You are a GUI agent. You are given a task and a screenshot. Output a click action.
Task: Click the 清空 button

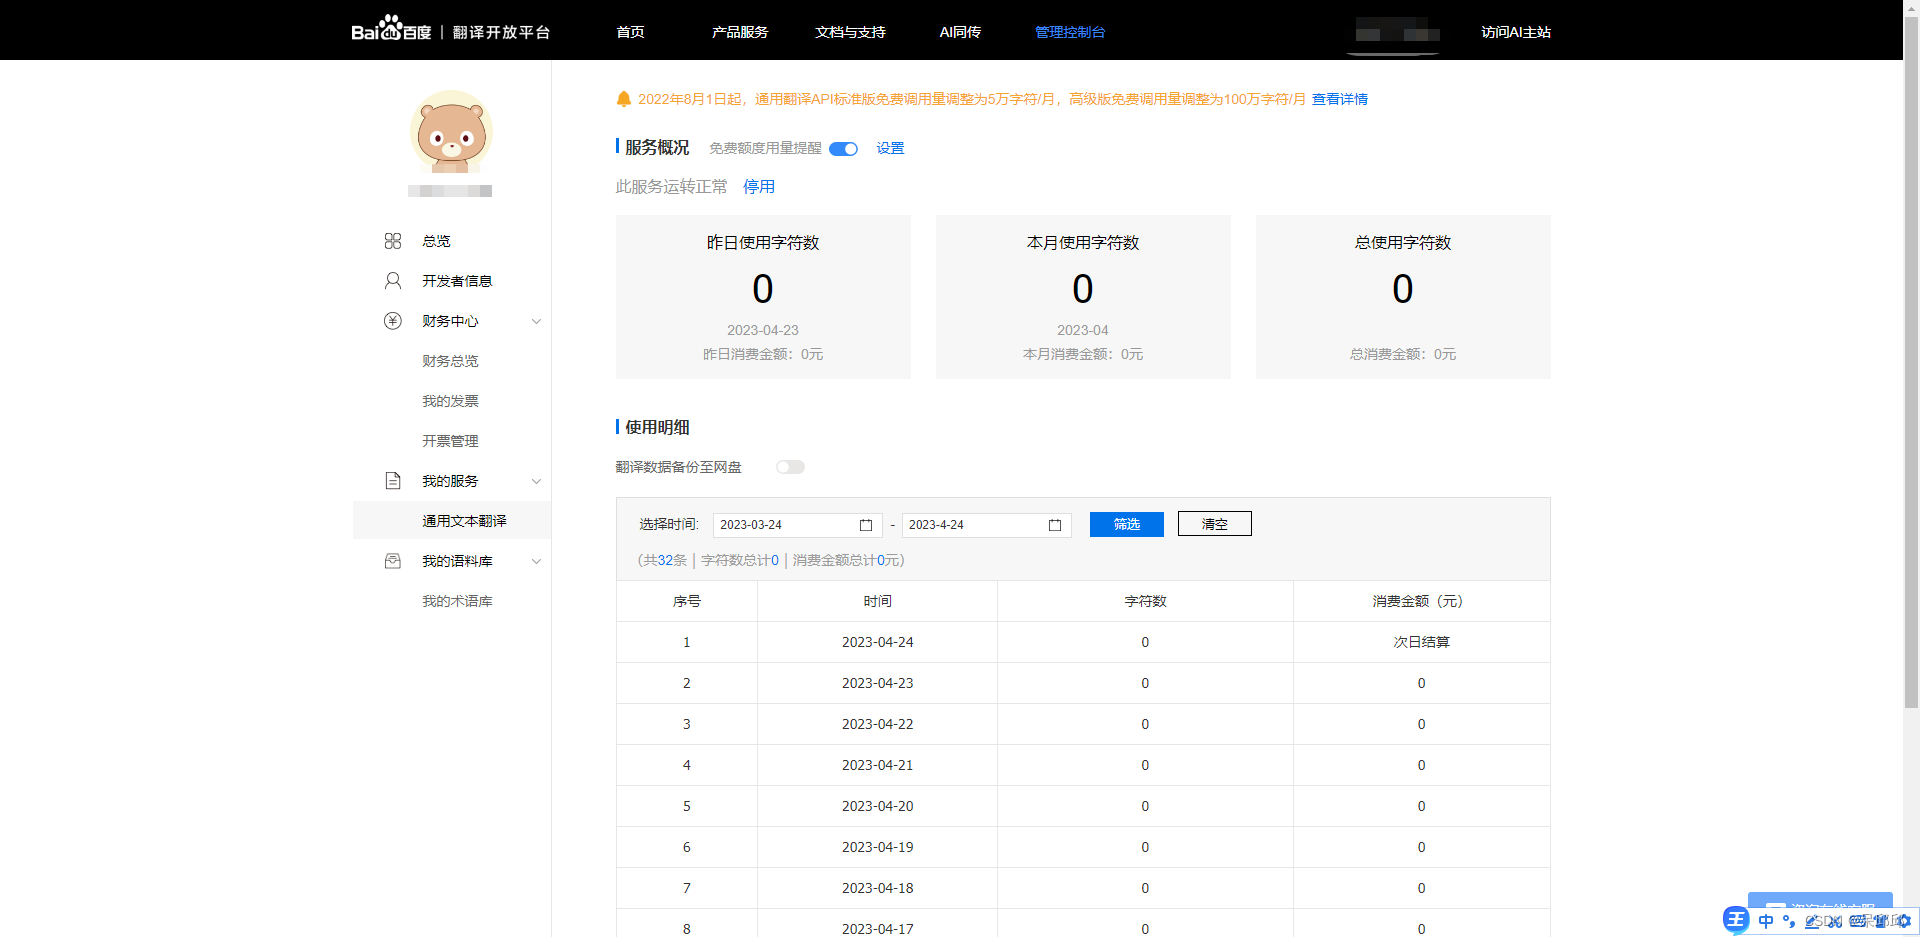[x=1215, y=524]
